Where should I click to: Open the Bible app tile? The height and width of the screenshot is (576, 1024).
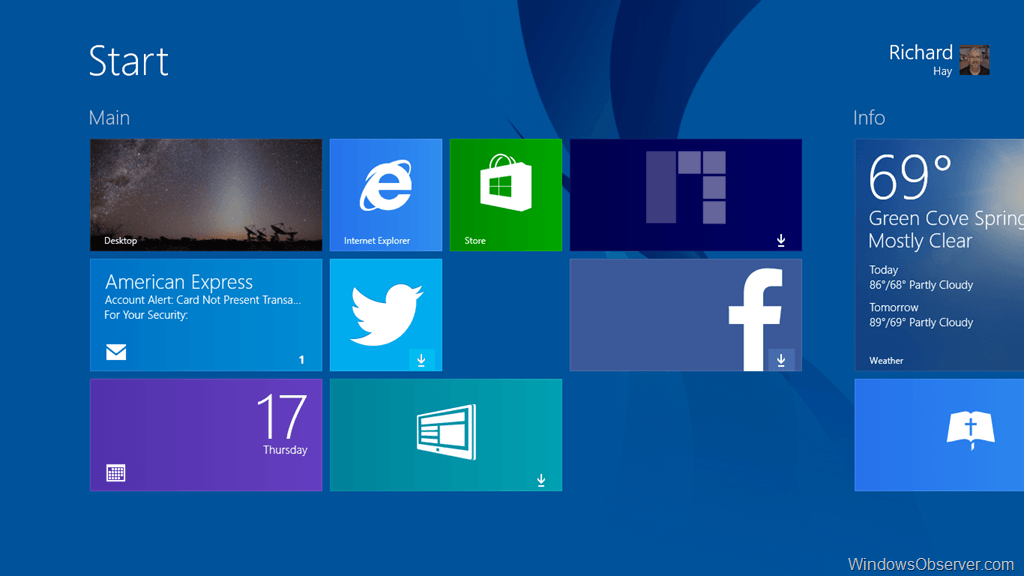(x=939, y=435)
